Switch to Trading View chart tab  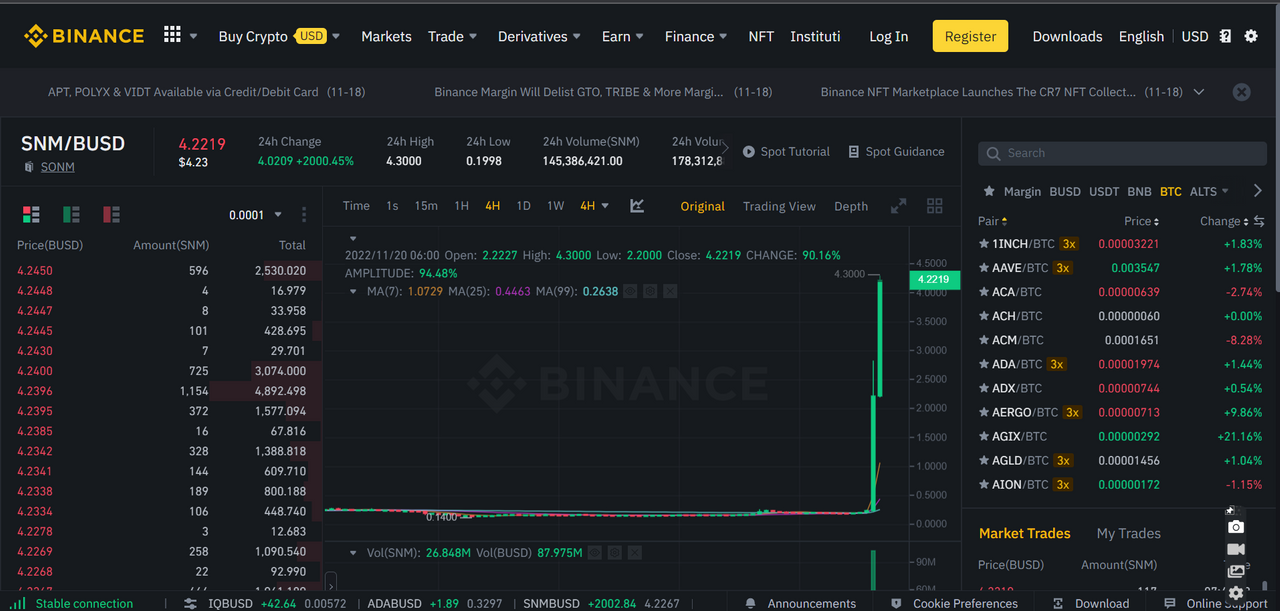[779, 206]
